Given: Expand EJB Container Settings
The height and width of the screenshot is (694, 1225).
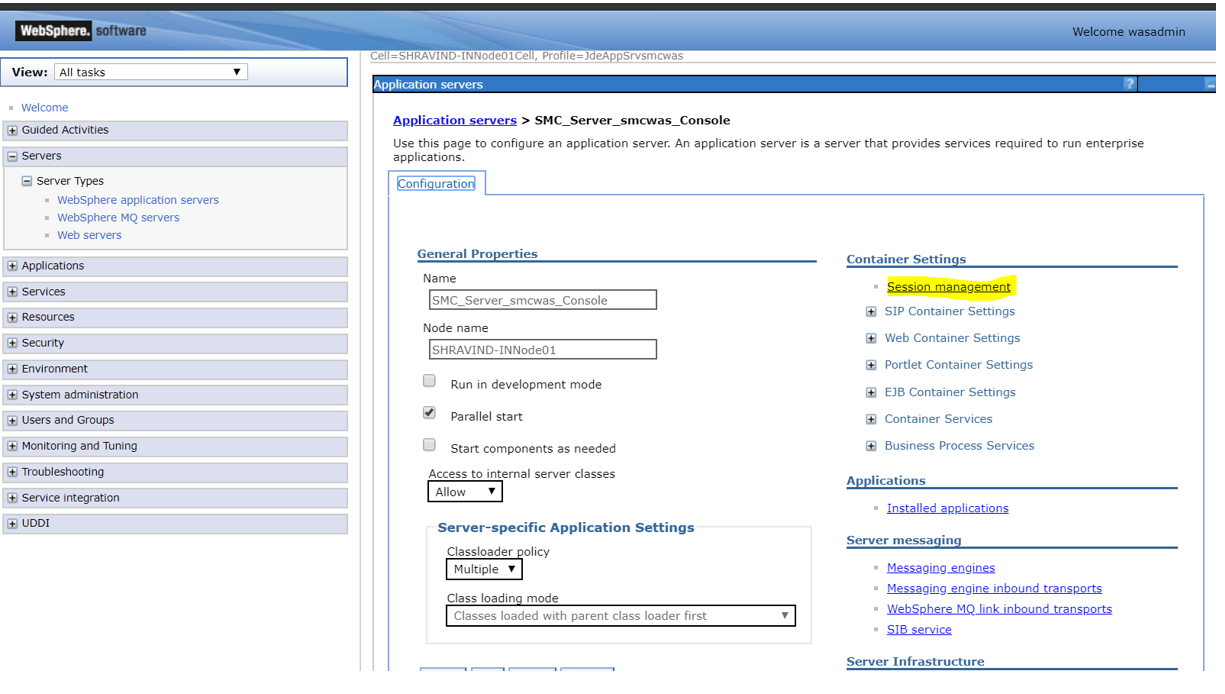Looking at the screenshot, I should pos(871,393).
